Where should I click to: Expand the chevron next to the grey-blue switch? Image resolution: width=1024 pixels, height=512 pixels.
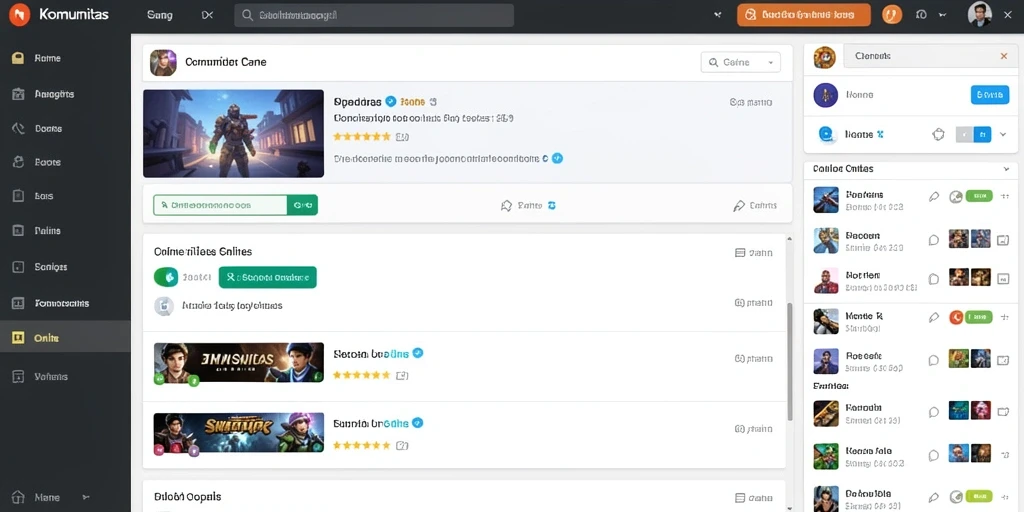1003,135
